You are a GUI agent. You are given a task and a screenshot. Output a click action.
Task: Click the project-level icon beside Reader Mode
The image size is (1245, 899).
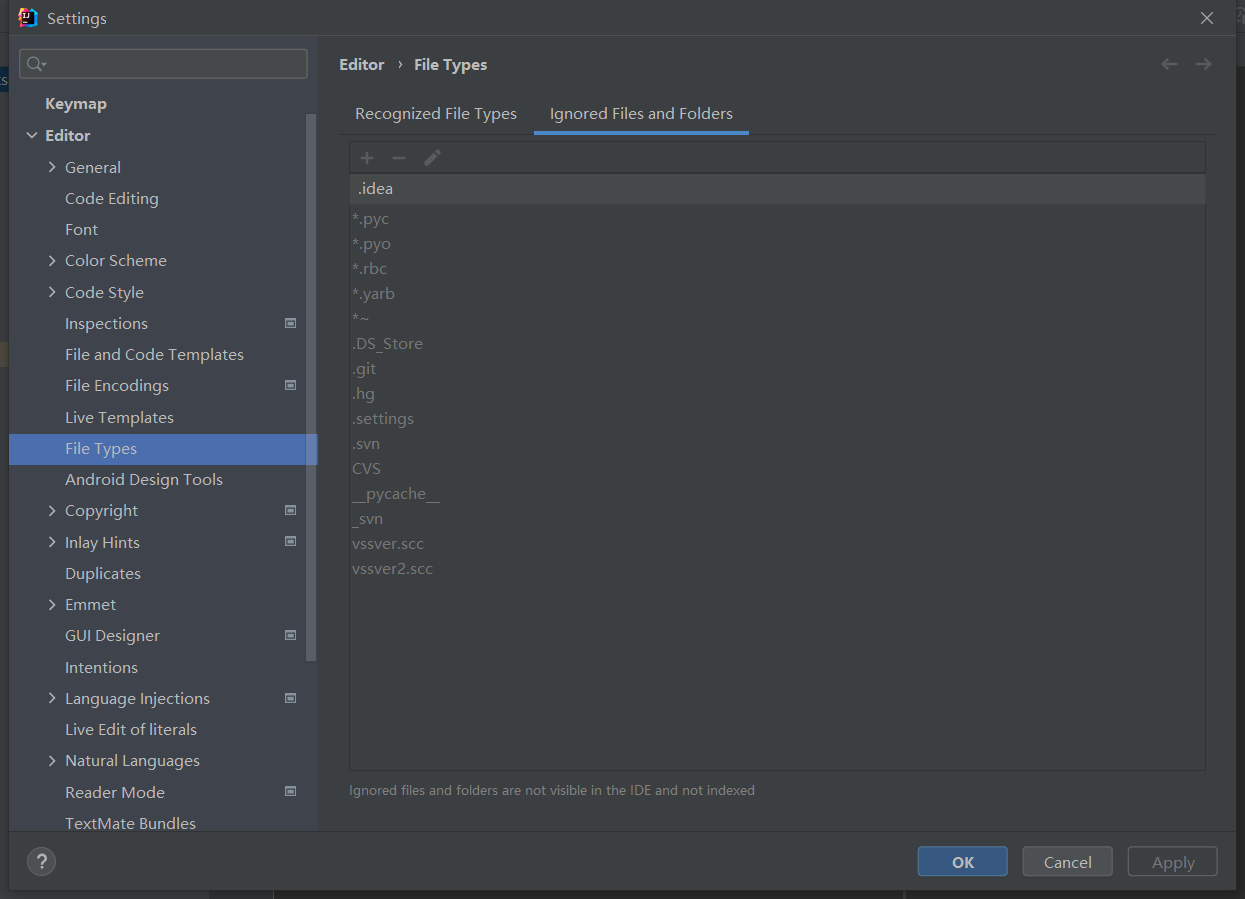click(290, 792)
